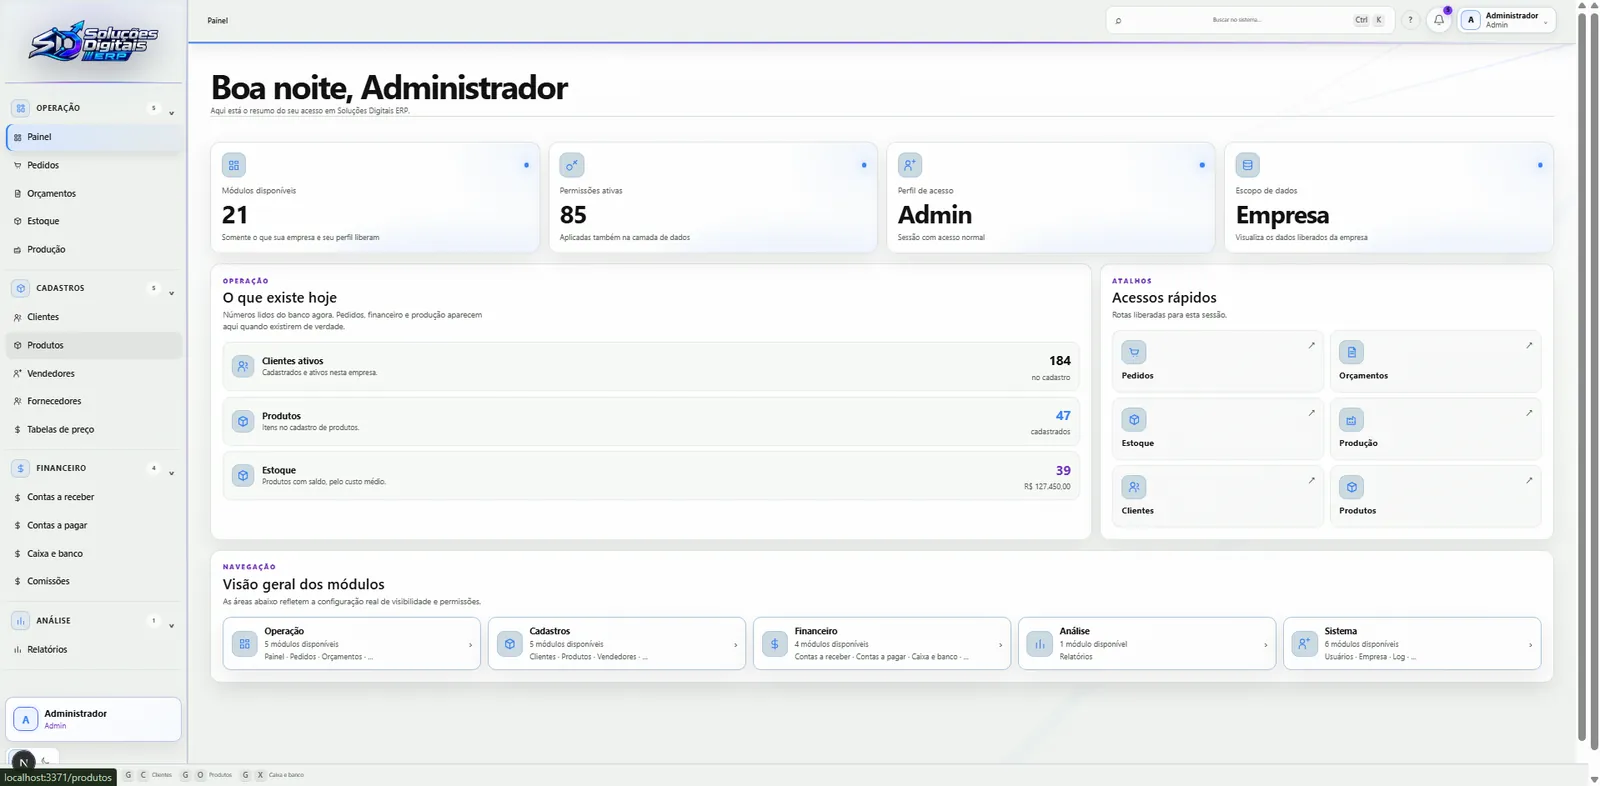1600x786 pixels.
Task: Open Vendedores in the sidebar
Action: tap(94, 373)
